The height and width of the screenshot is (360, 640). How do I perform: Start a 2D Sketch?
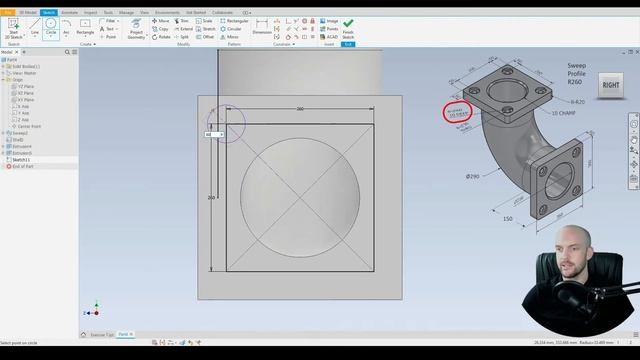(x=13, y=29)
